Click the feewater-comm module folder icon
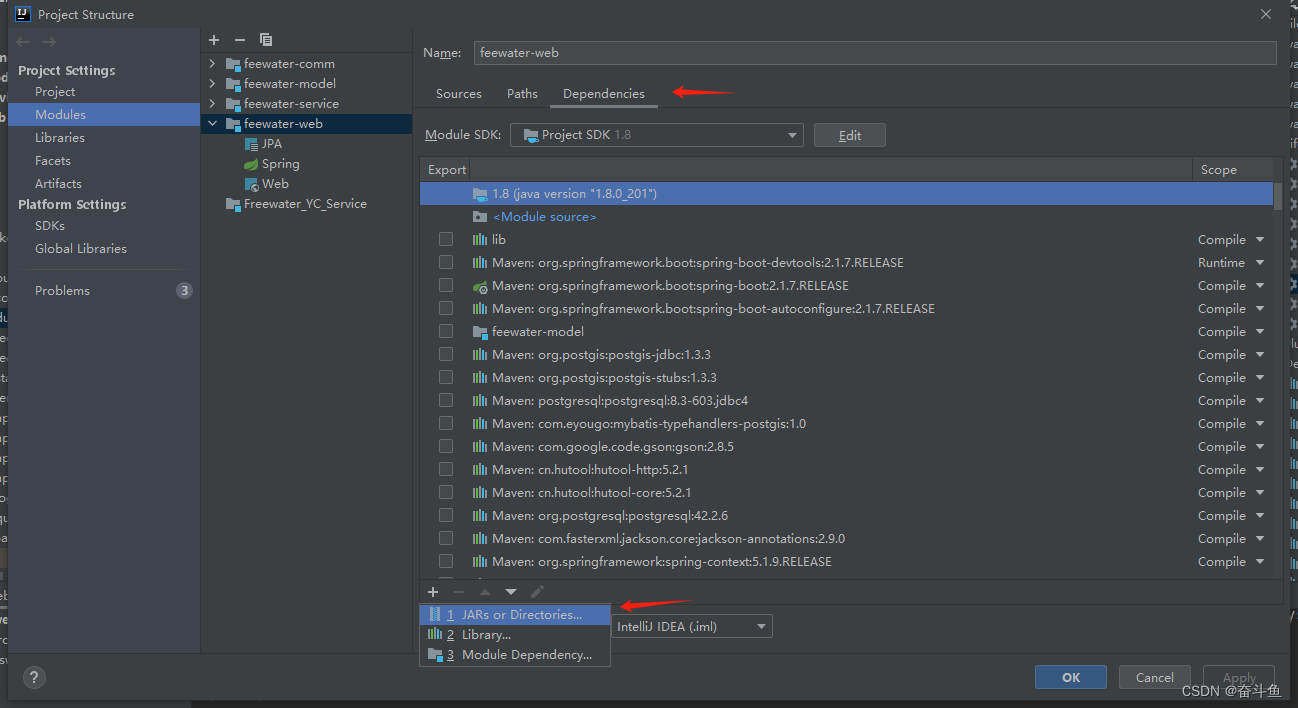Viewport: 1298px width, 708px height. [x=234, y=64]
